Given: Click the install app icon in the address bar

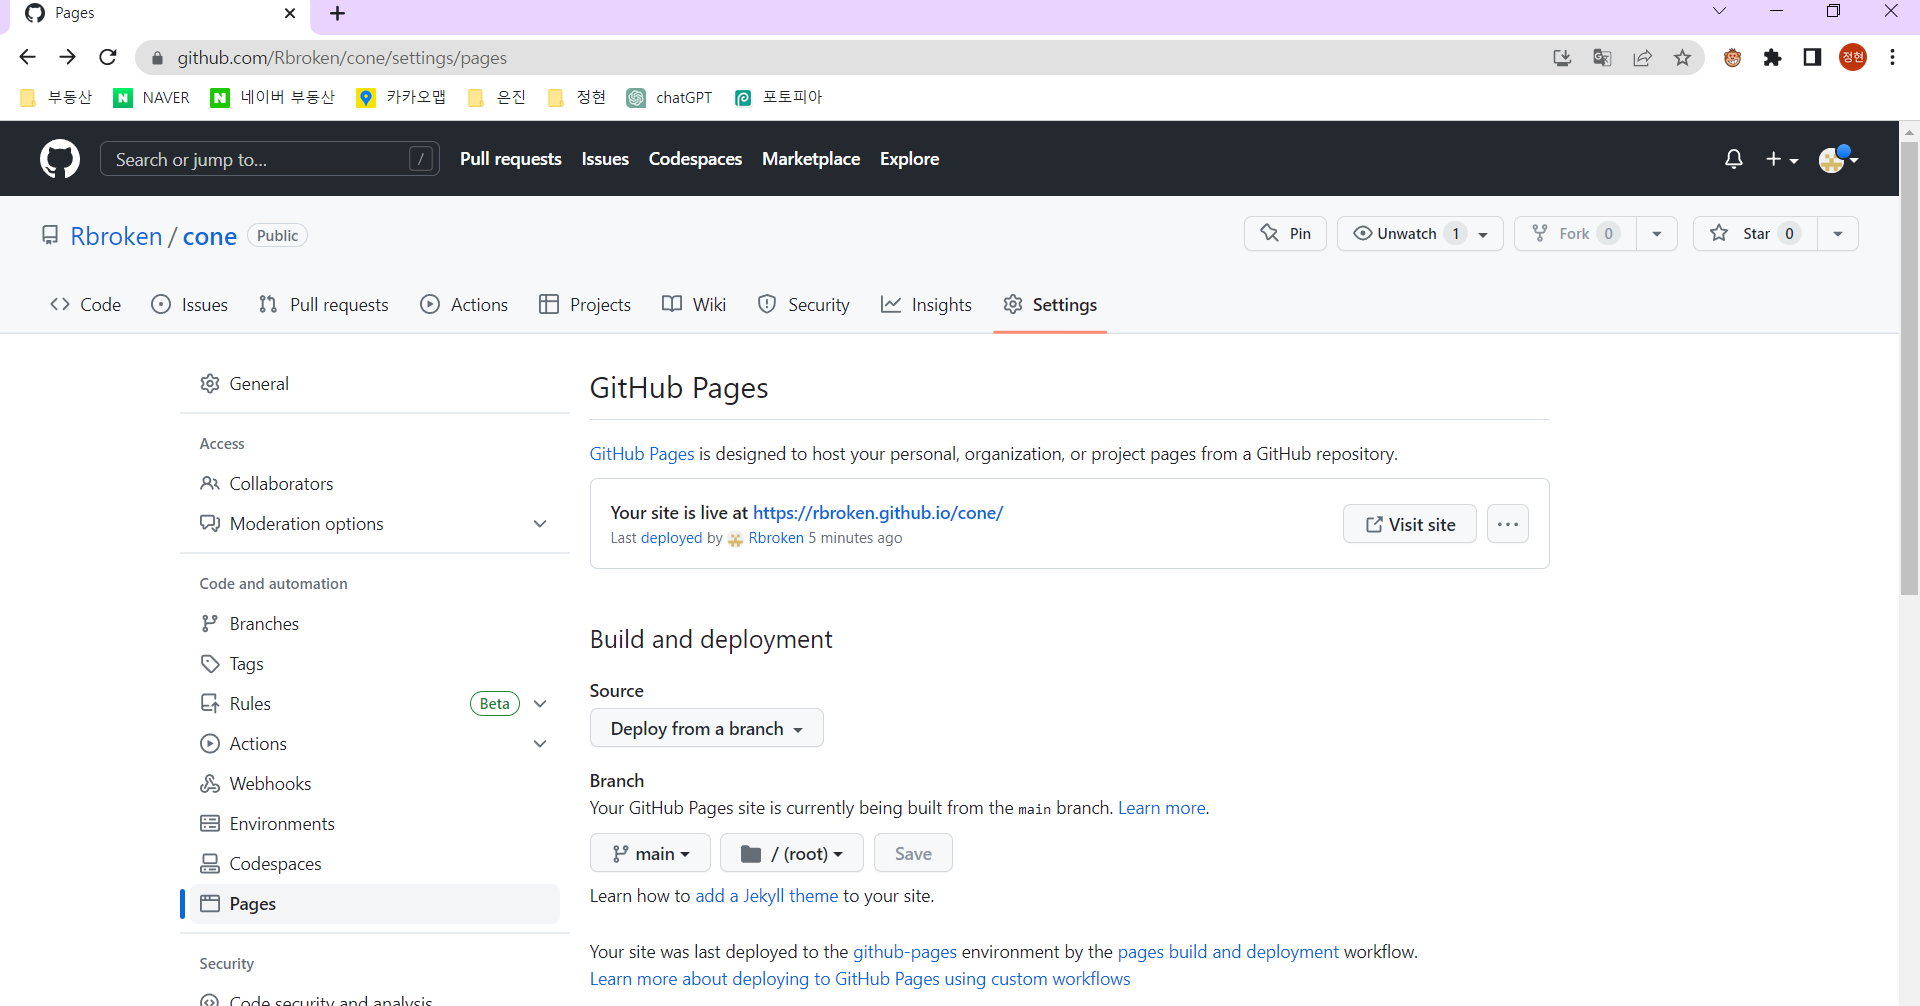Looking at the screenshot, I should point(1562,58).
